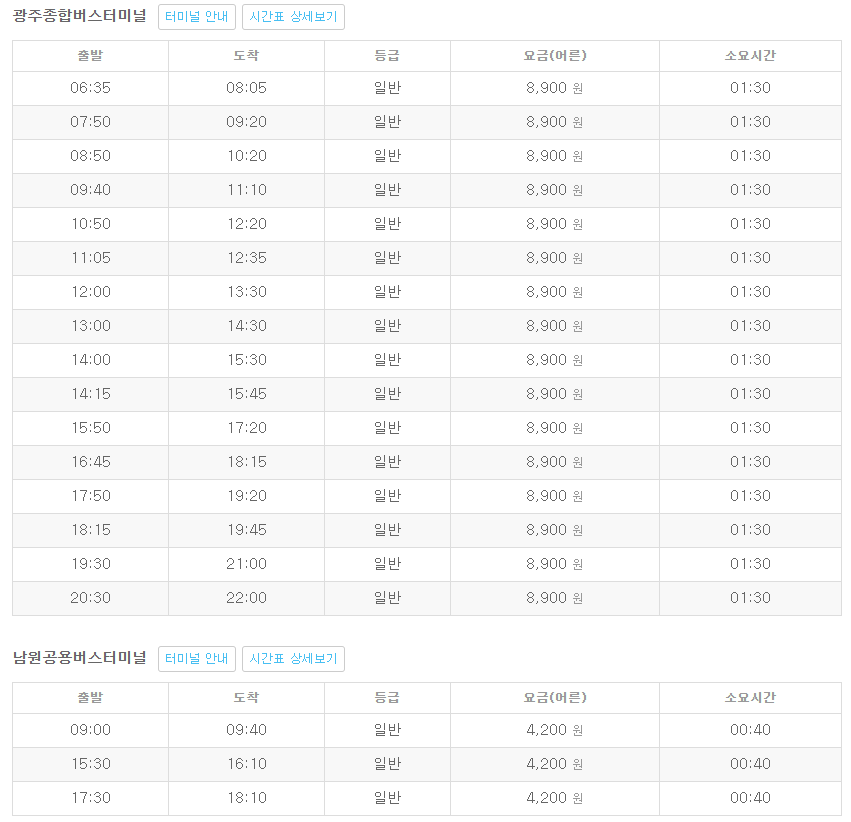Screen dimensions: 851x822
Task: Select the 14:15 departure time cell
Action: [x=91, y=394]
